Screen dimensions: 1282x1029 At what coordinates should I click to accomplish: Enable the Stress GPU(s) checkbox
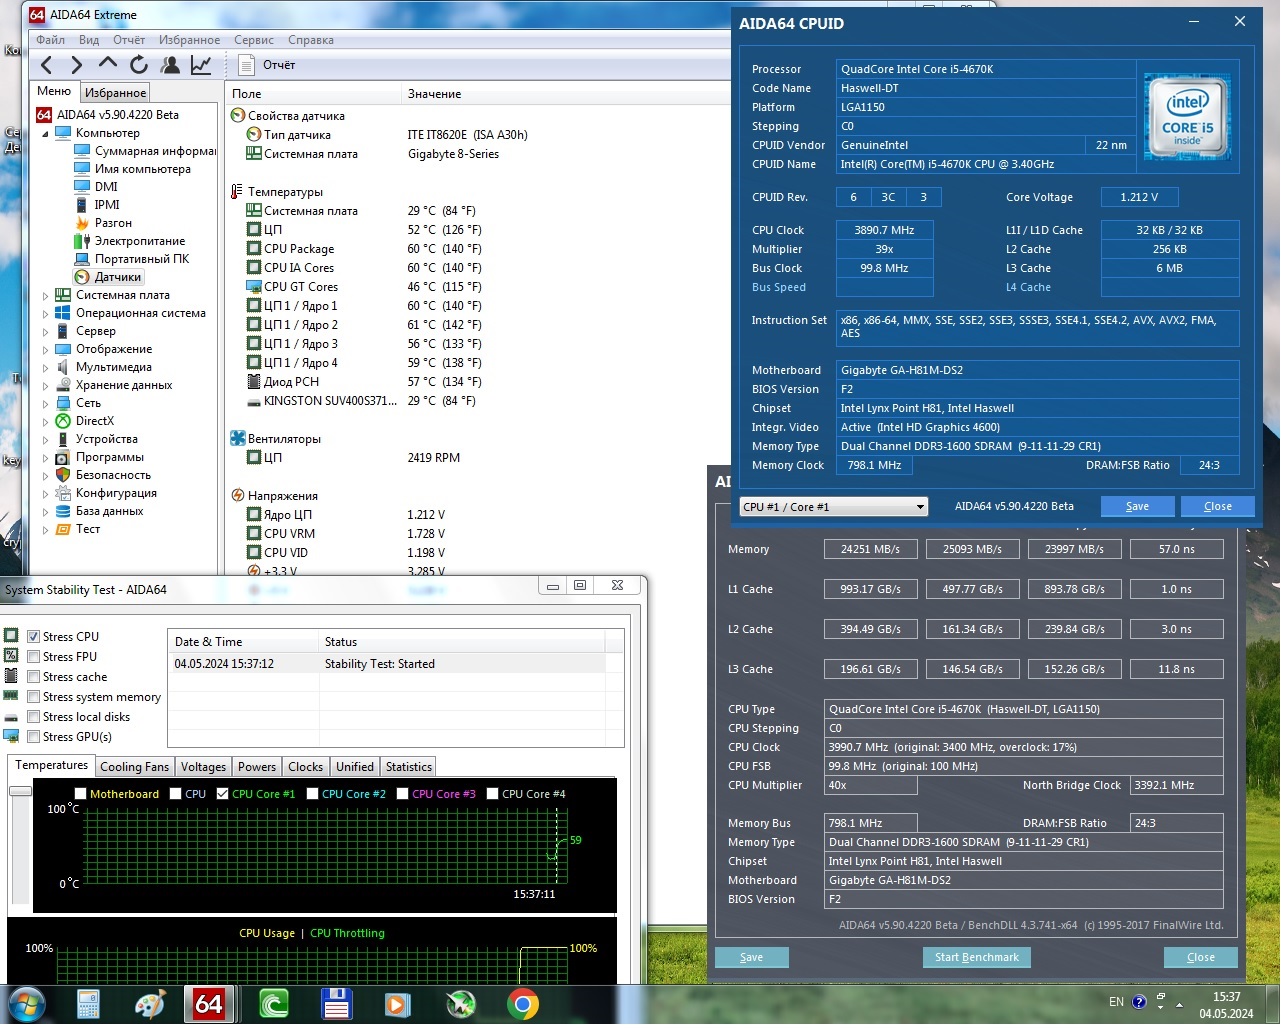[34, 737]
